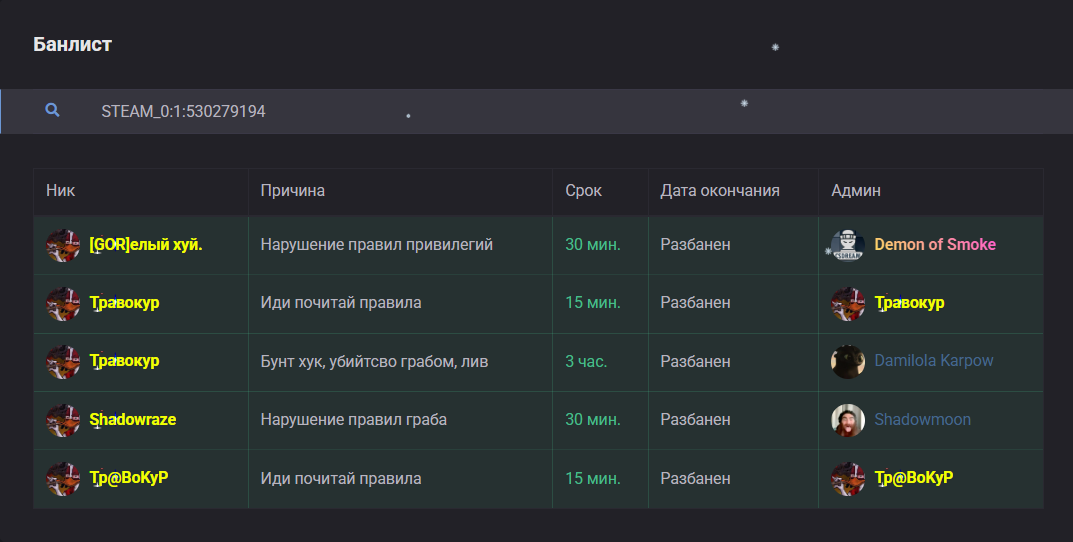Open admin name Тр@ВоКуР in last row
This screenshot has width=1073, height=542.
click(914, 478)
